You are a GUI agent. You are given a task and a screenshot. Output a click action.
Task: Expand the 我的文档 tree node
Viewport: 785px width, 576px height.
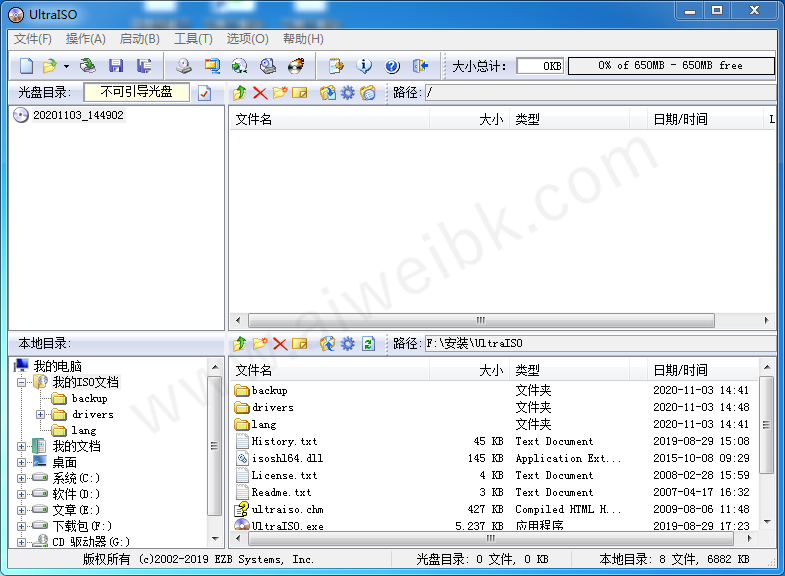coord(22,446)
